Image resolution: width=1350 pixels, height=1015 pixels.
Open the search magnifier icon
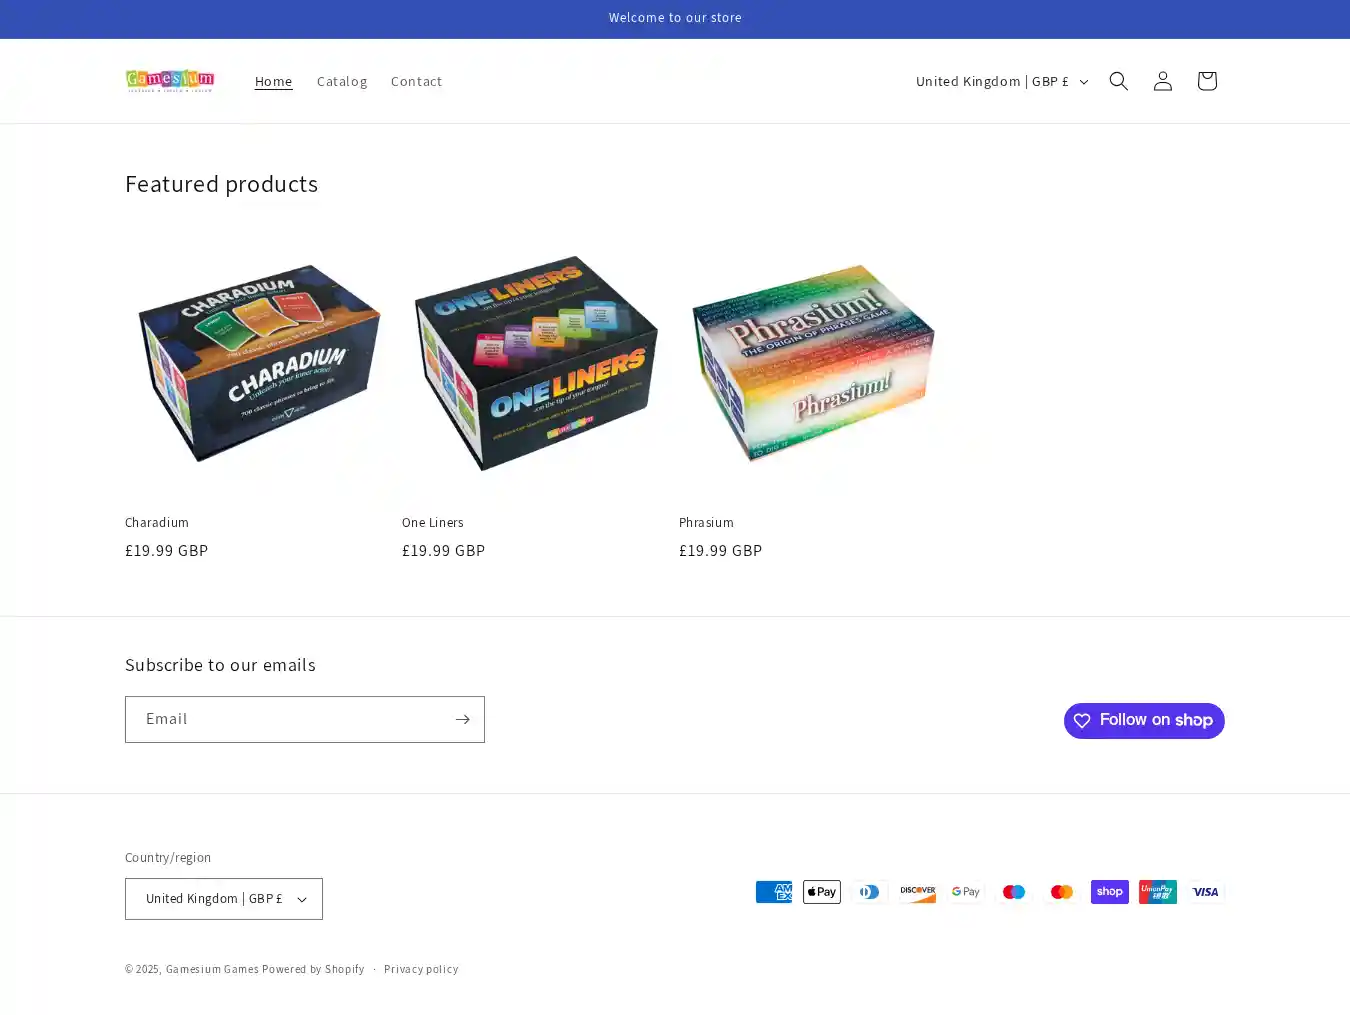[x=1118, y=81]
